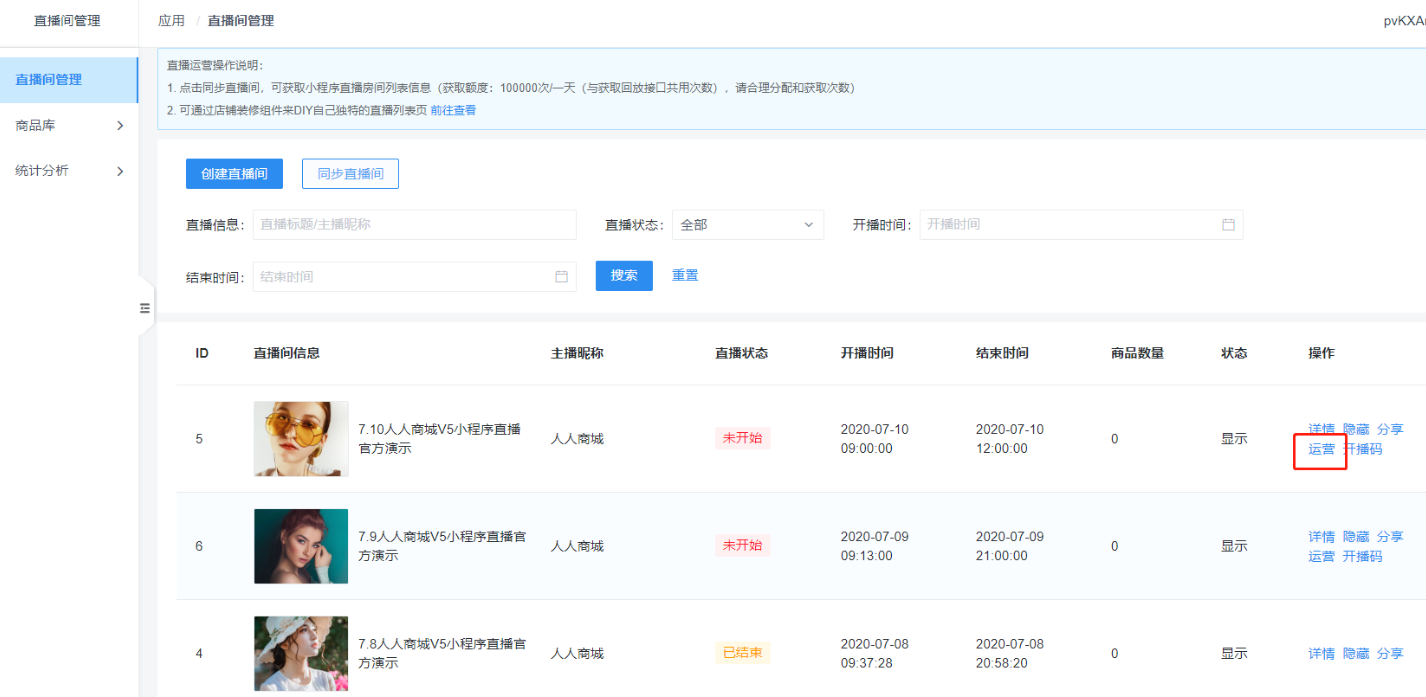Click the sidebar collapse handle icon

coord(145,308)
